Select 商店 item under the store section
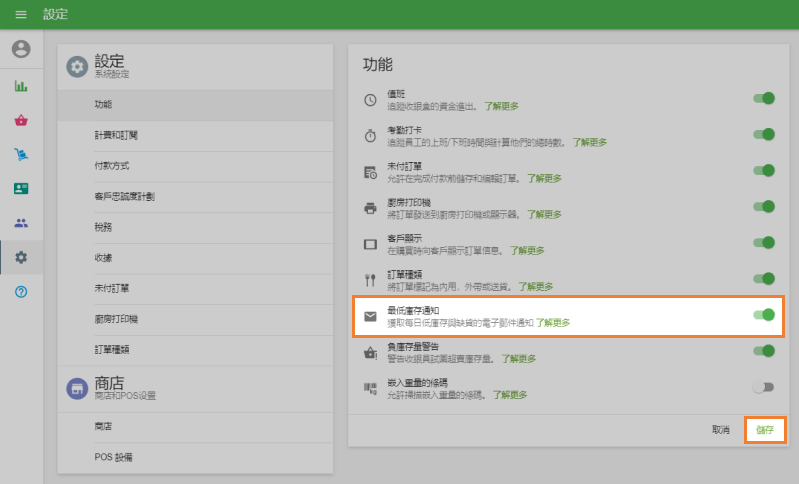 (x=195, y=427)
